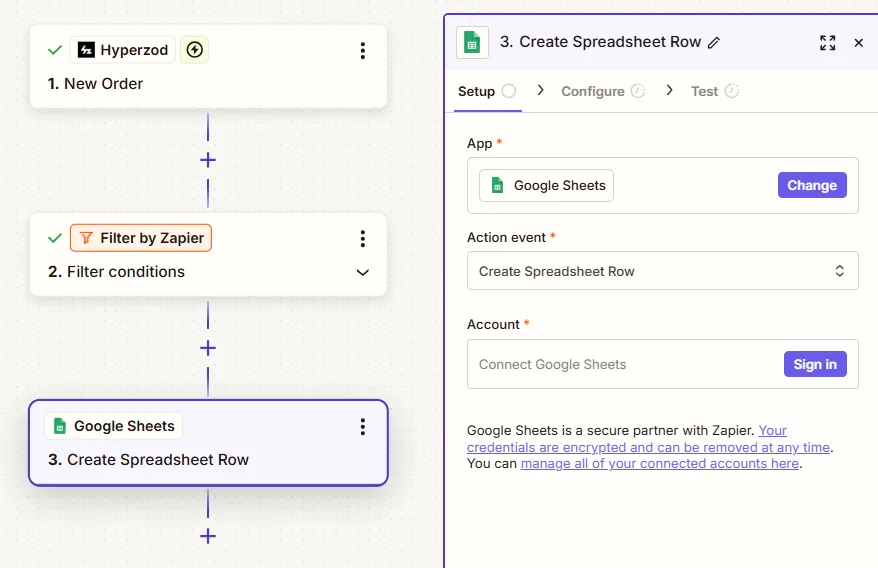Click the instant trigger lightning icon

[x=194, y=50]
